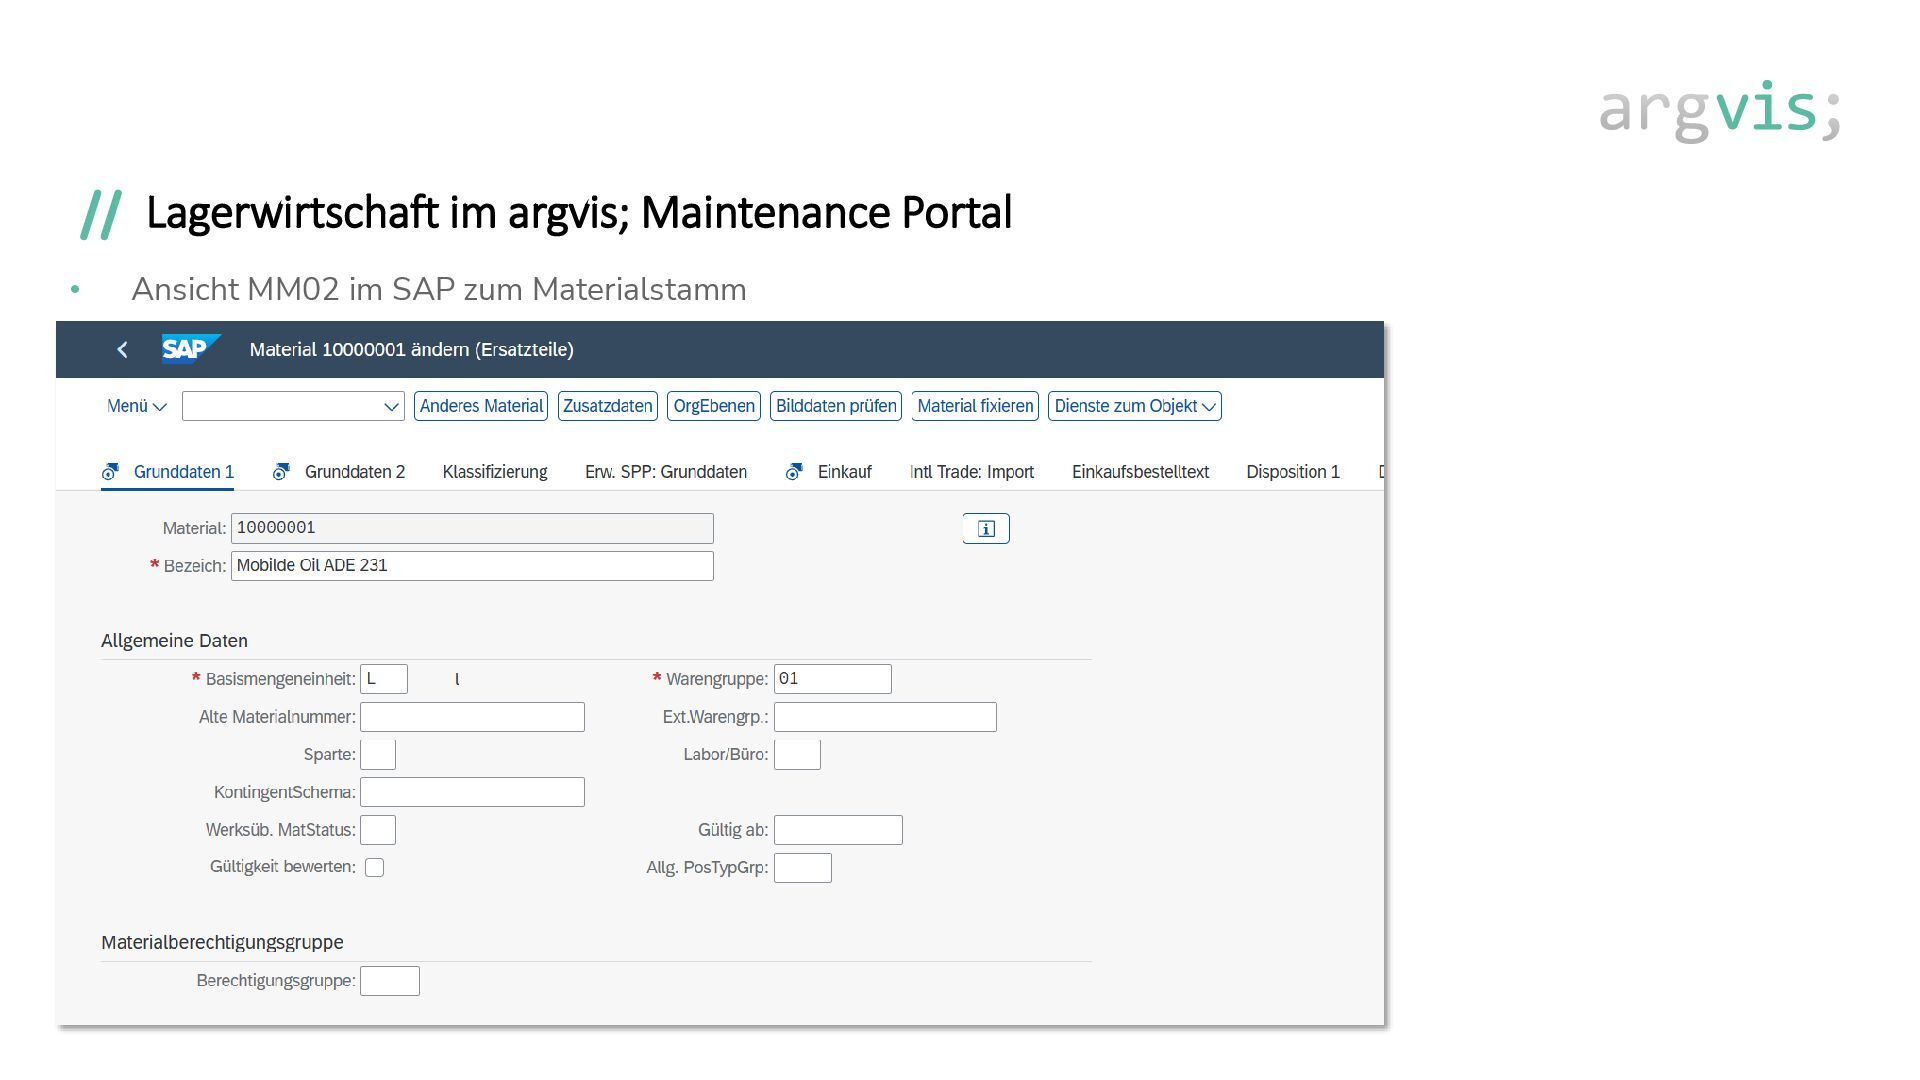
Task: Open the Menü dropdown
Action: pyautogui.click(x=137, y=406)
